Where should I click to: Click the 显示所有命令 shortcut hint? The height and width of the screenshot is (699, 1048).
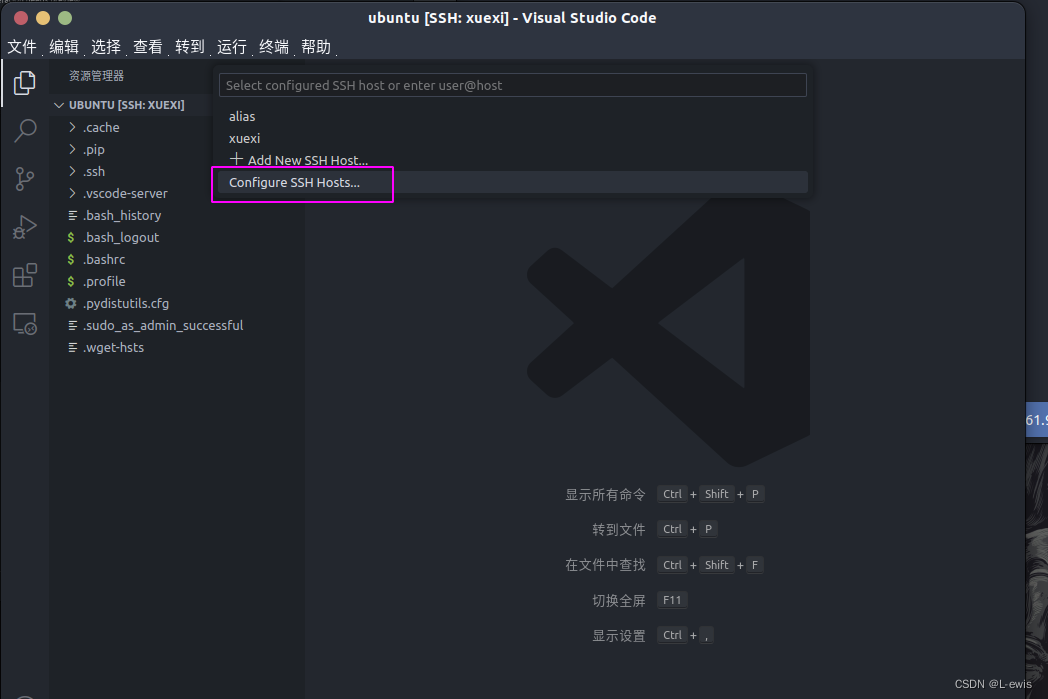606,495
